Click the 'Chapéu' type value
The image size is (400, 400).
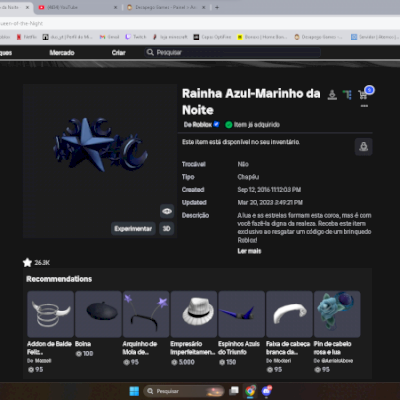point(248,177)
